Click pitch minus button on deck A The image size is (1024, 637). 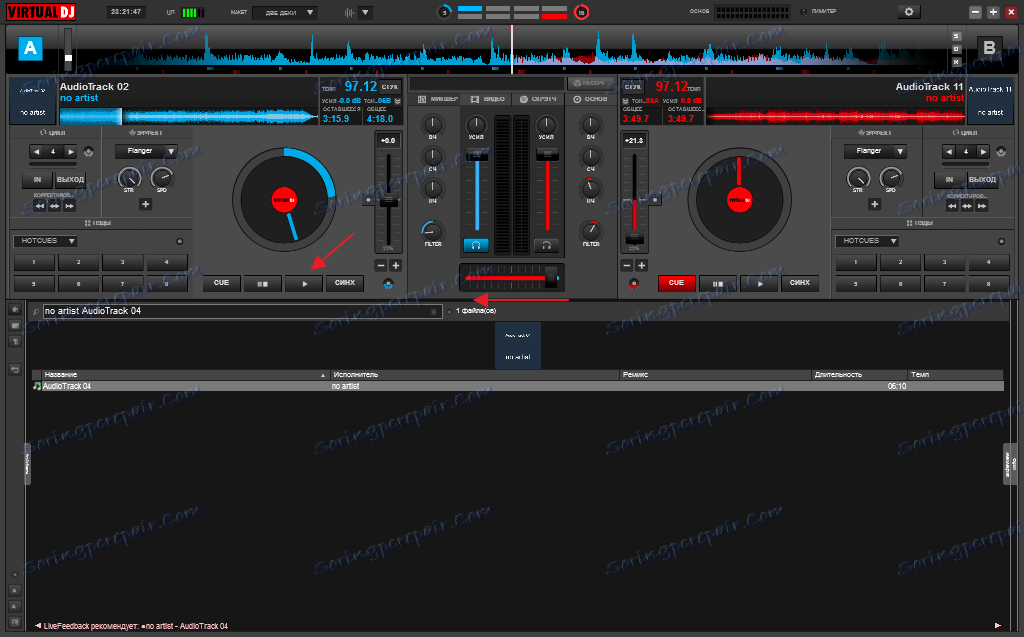[x=381, y=266]
